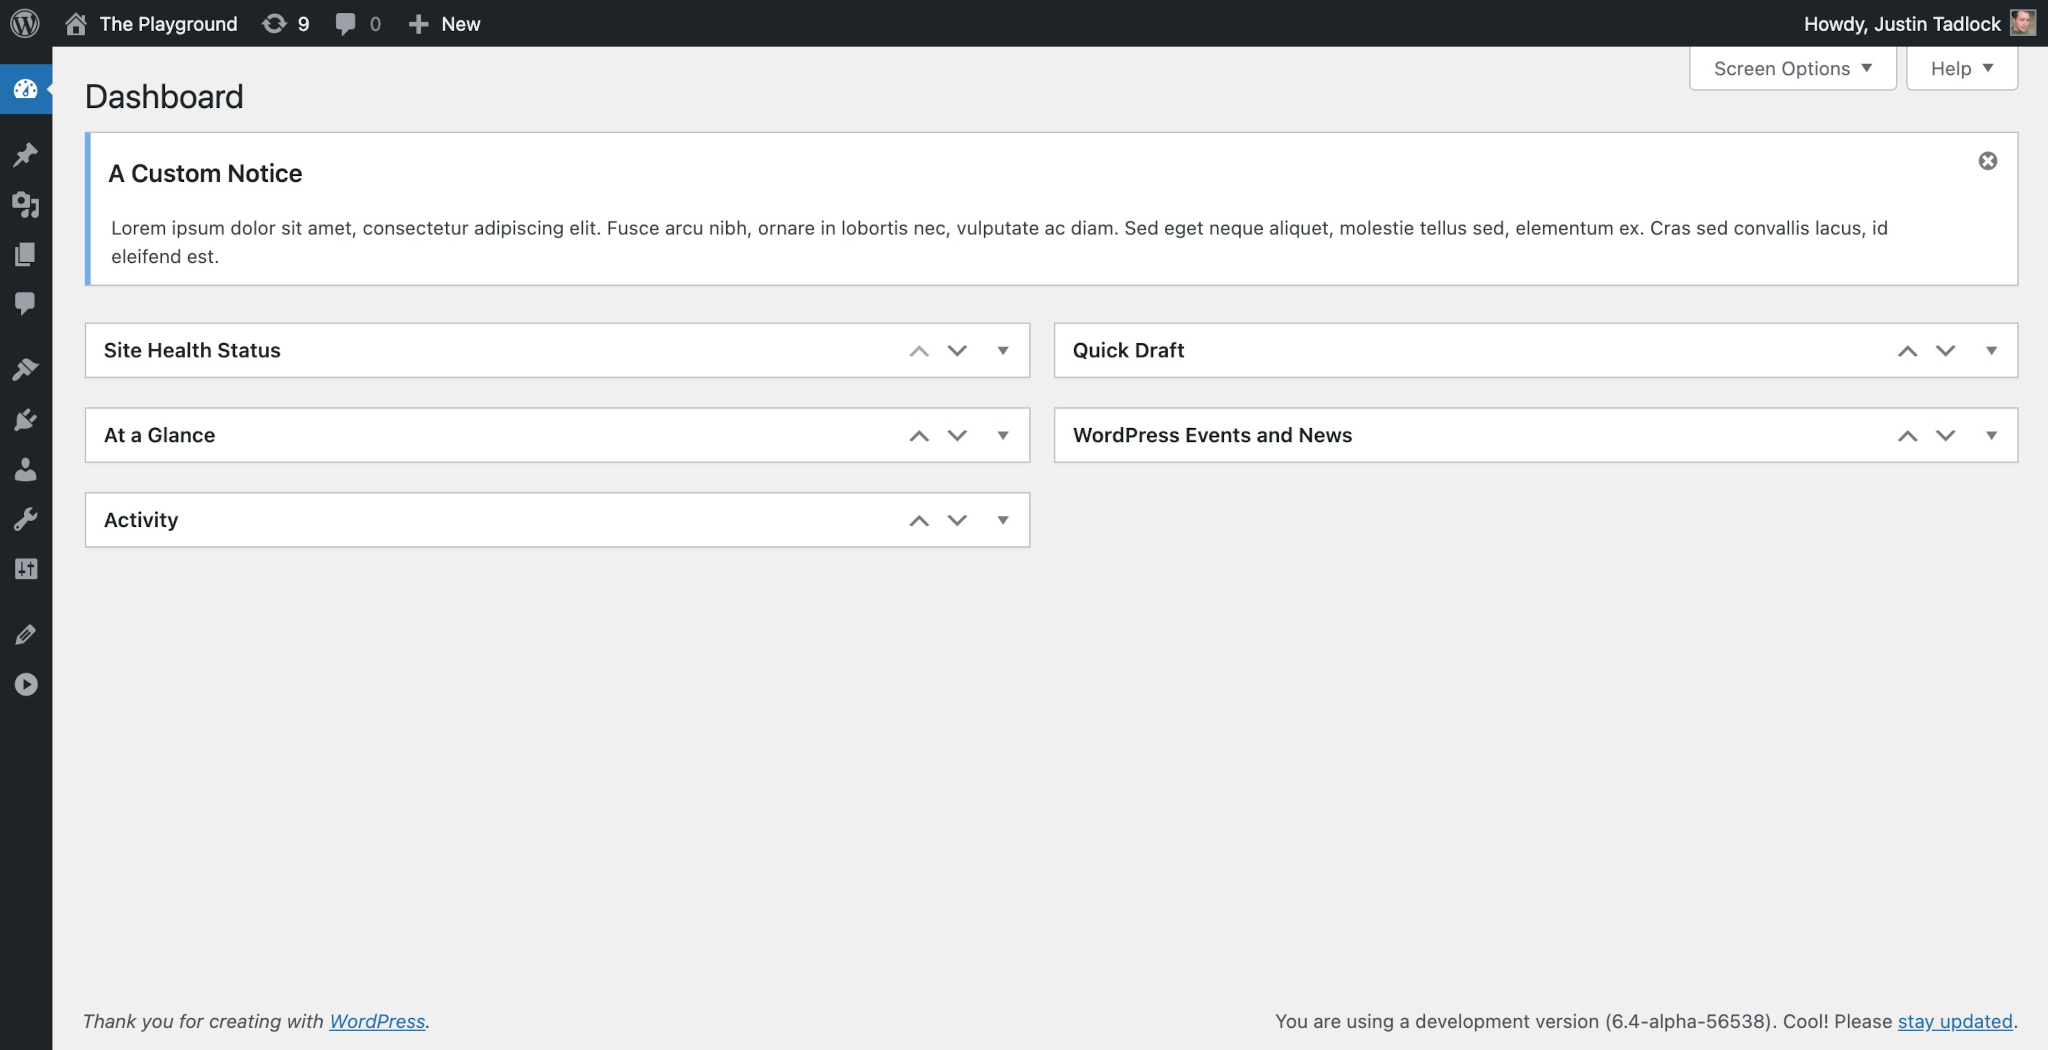Open the Pages sidebar icon
The image size is (2048, 1050).
(x=25, y=254)
